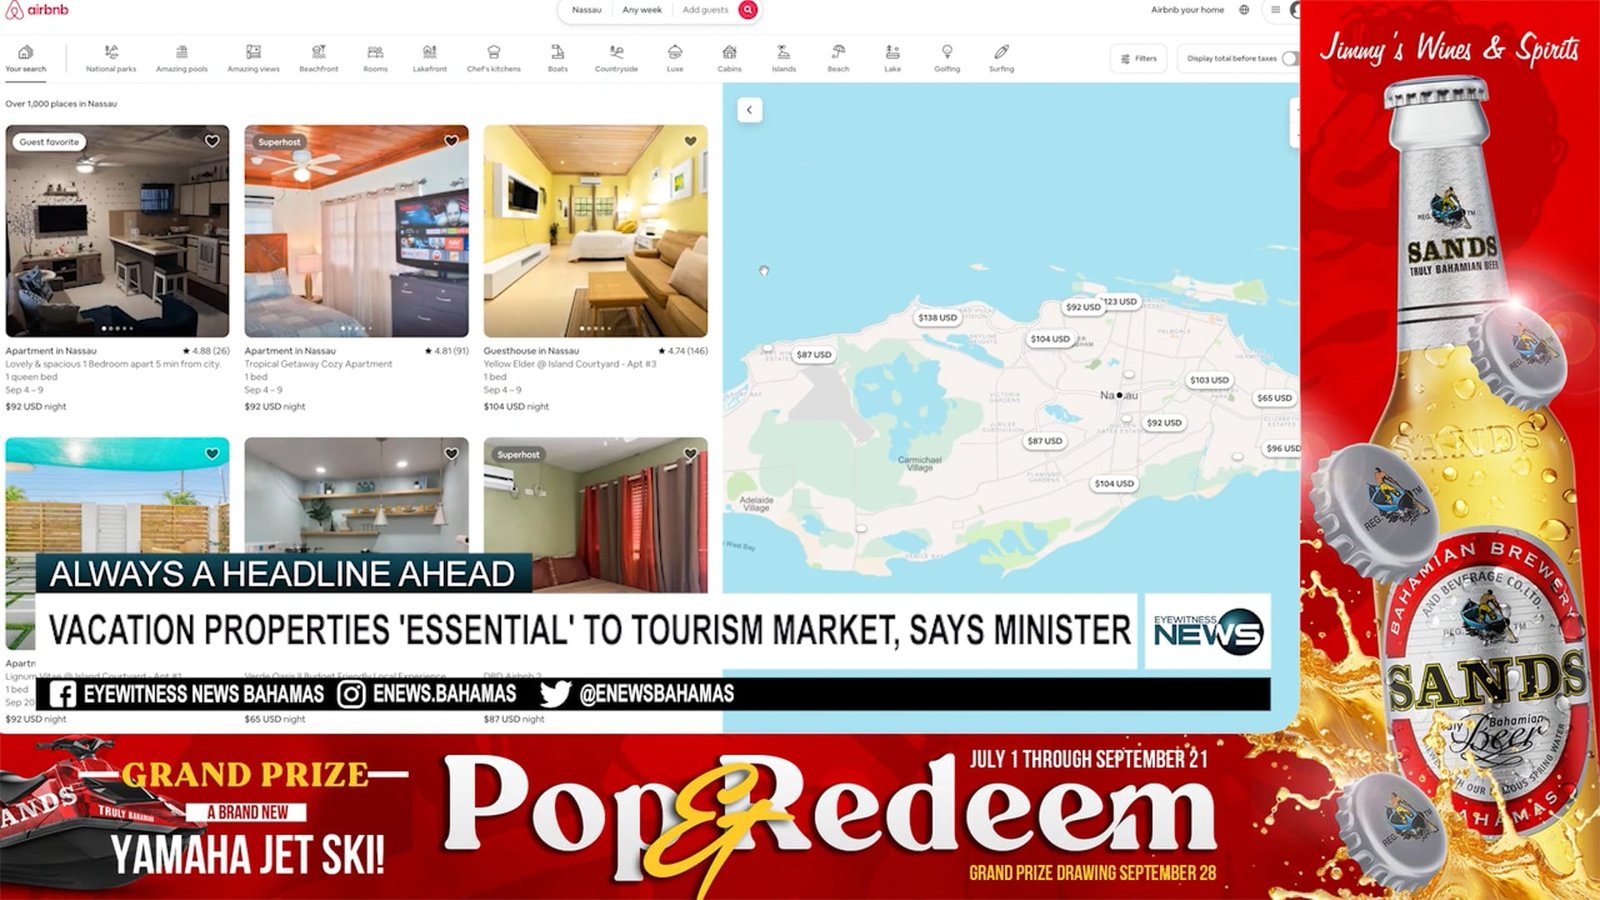
Task: Click the Yellow Elder @ Island Courtyard title
Action: 570,364
